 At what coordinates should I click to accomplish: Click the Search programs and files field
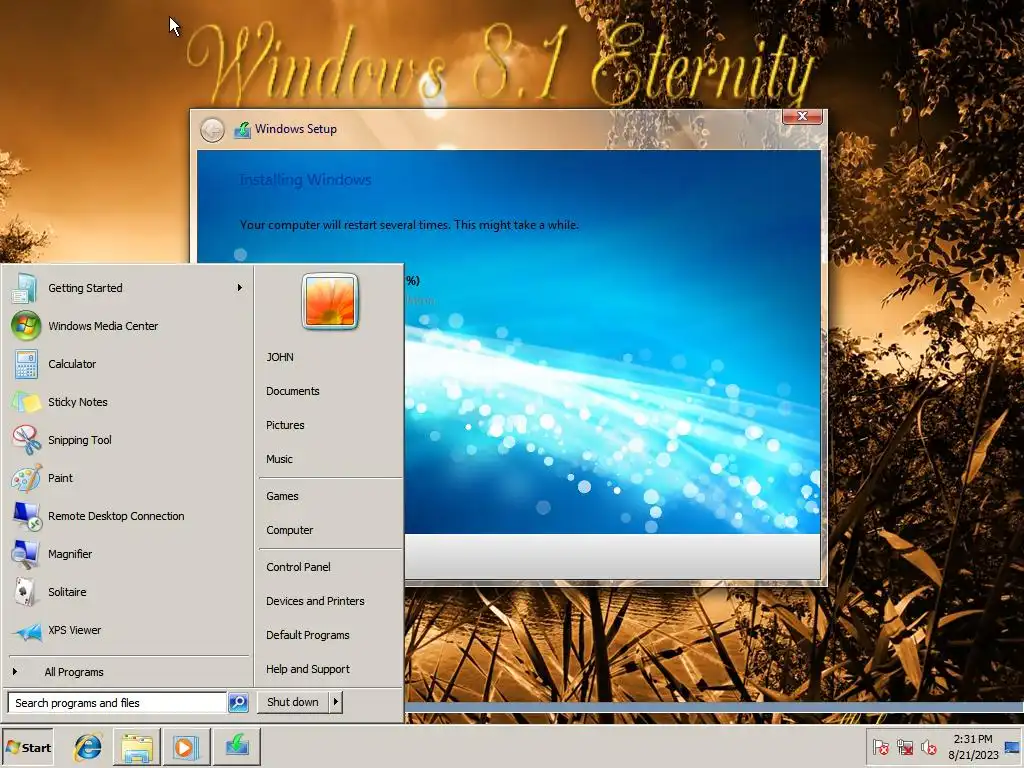tap(117, 703)
